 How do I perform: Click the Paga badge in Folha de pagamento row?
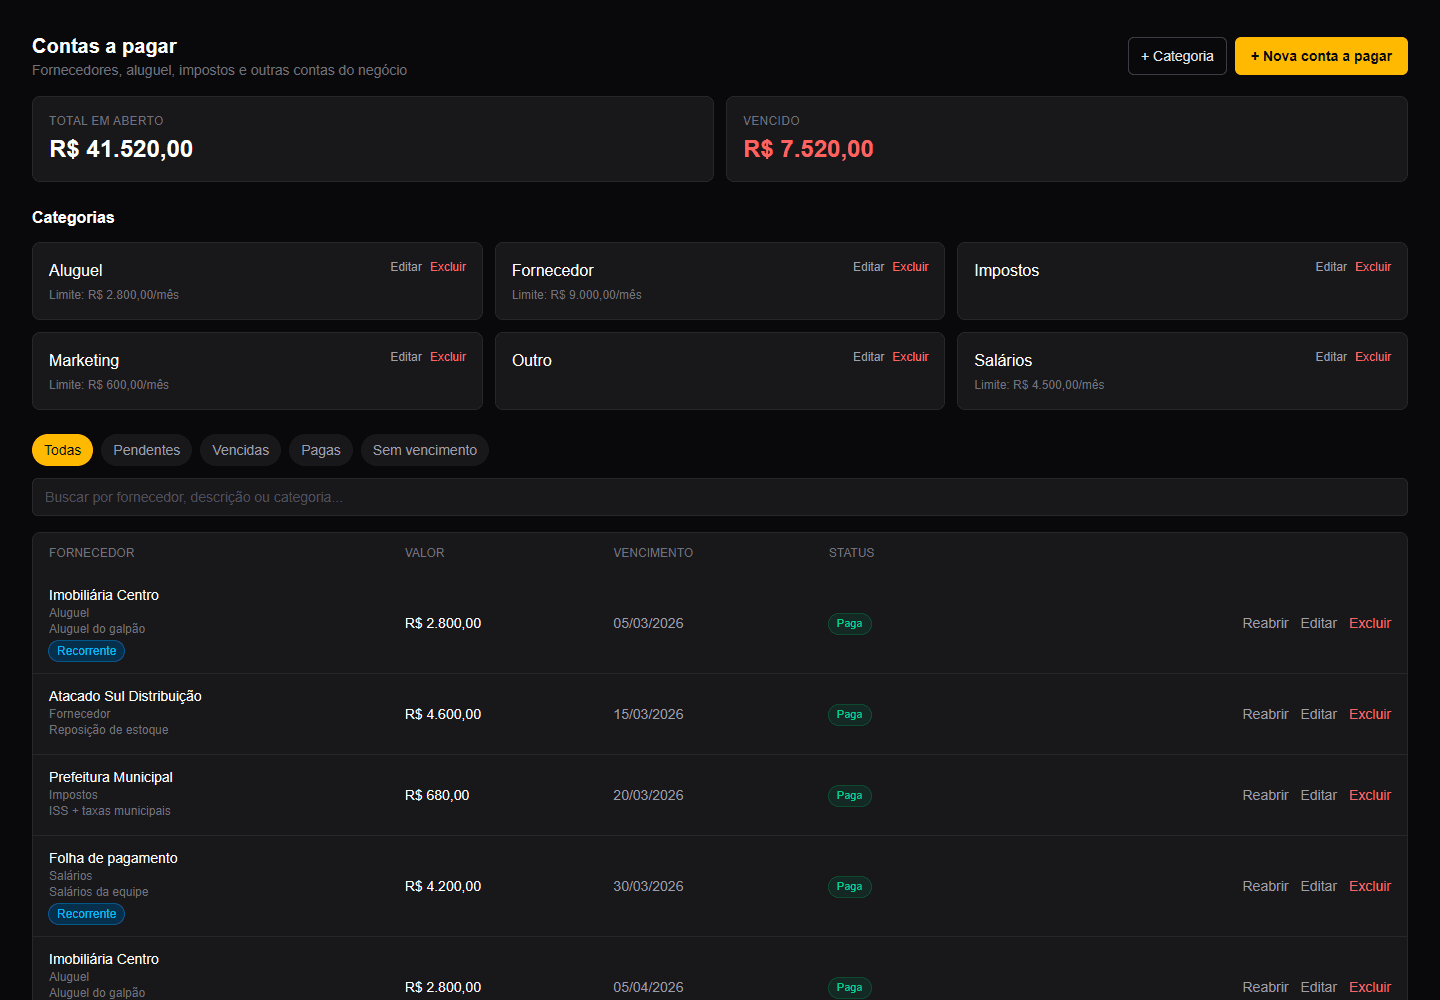pyautogui.click(x=850, y=886)
